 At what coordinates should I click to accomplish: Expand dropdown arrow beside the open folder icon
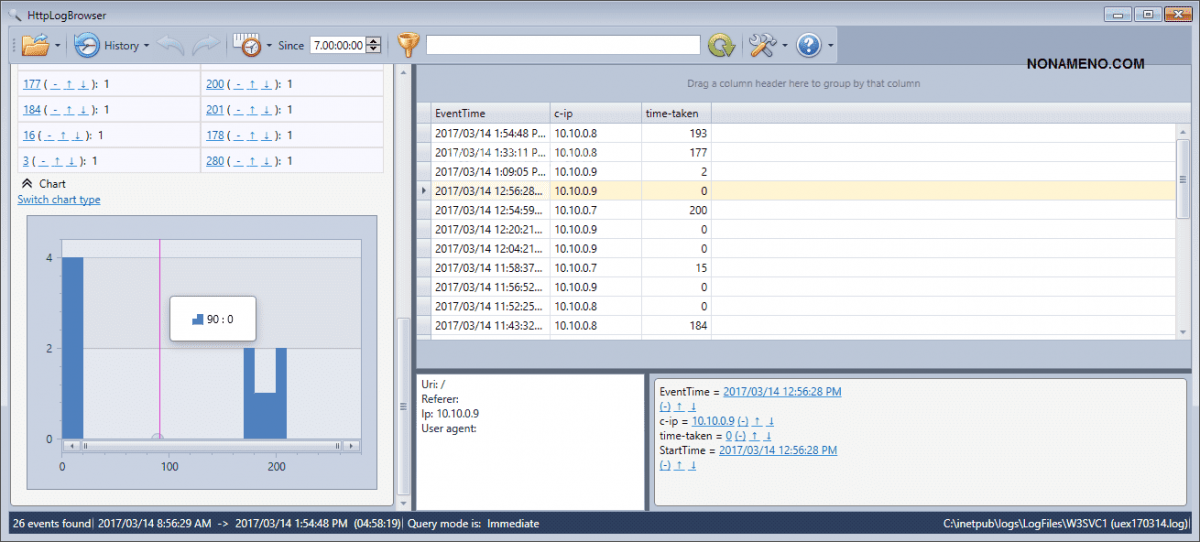[x=58, y=46]
